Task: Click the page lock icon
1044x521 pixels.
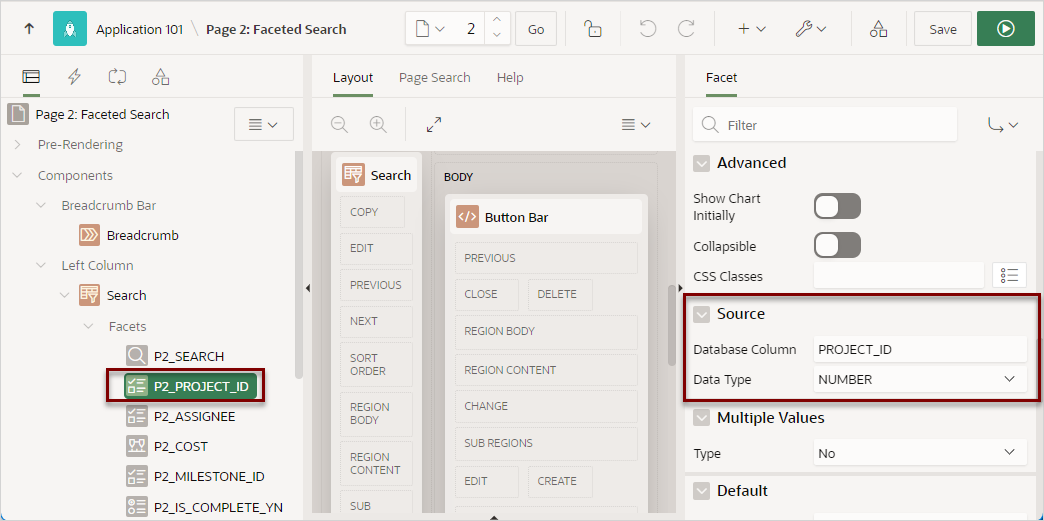Action: coord(593,29)
